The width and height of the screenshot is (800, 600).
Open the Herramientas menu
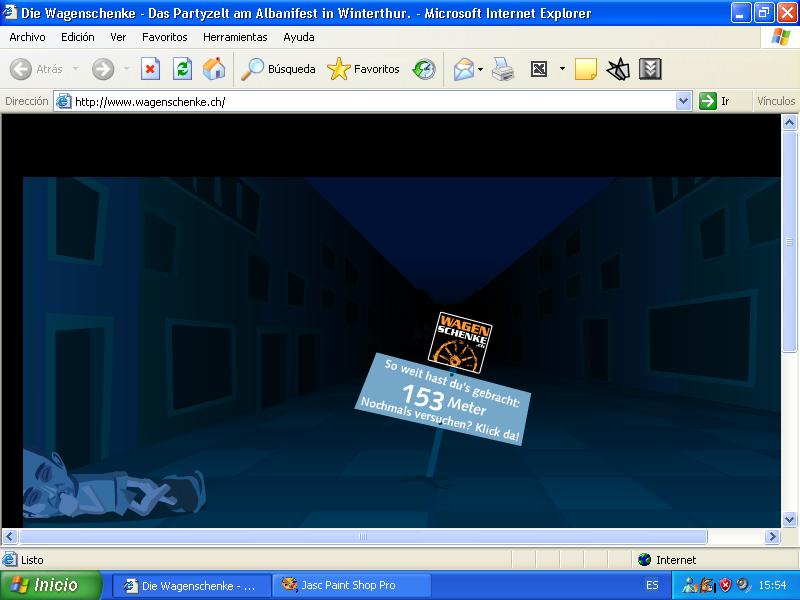tap(235, 37)
